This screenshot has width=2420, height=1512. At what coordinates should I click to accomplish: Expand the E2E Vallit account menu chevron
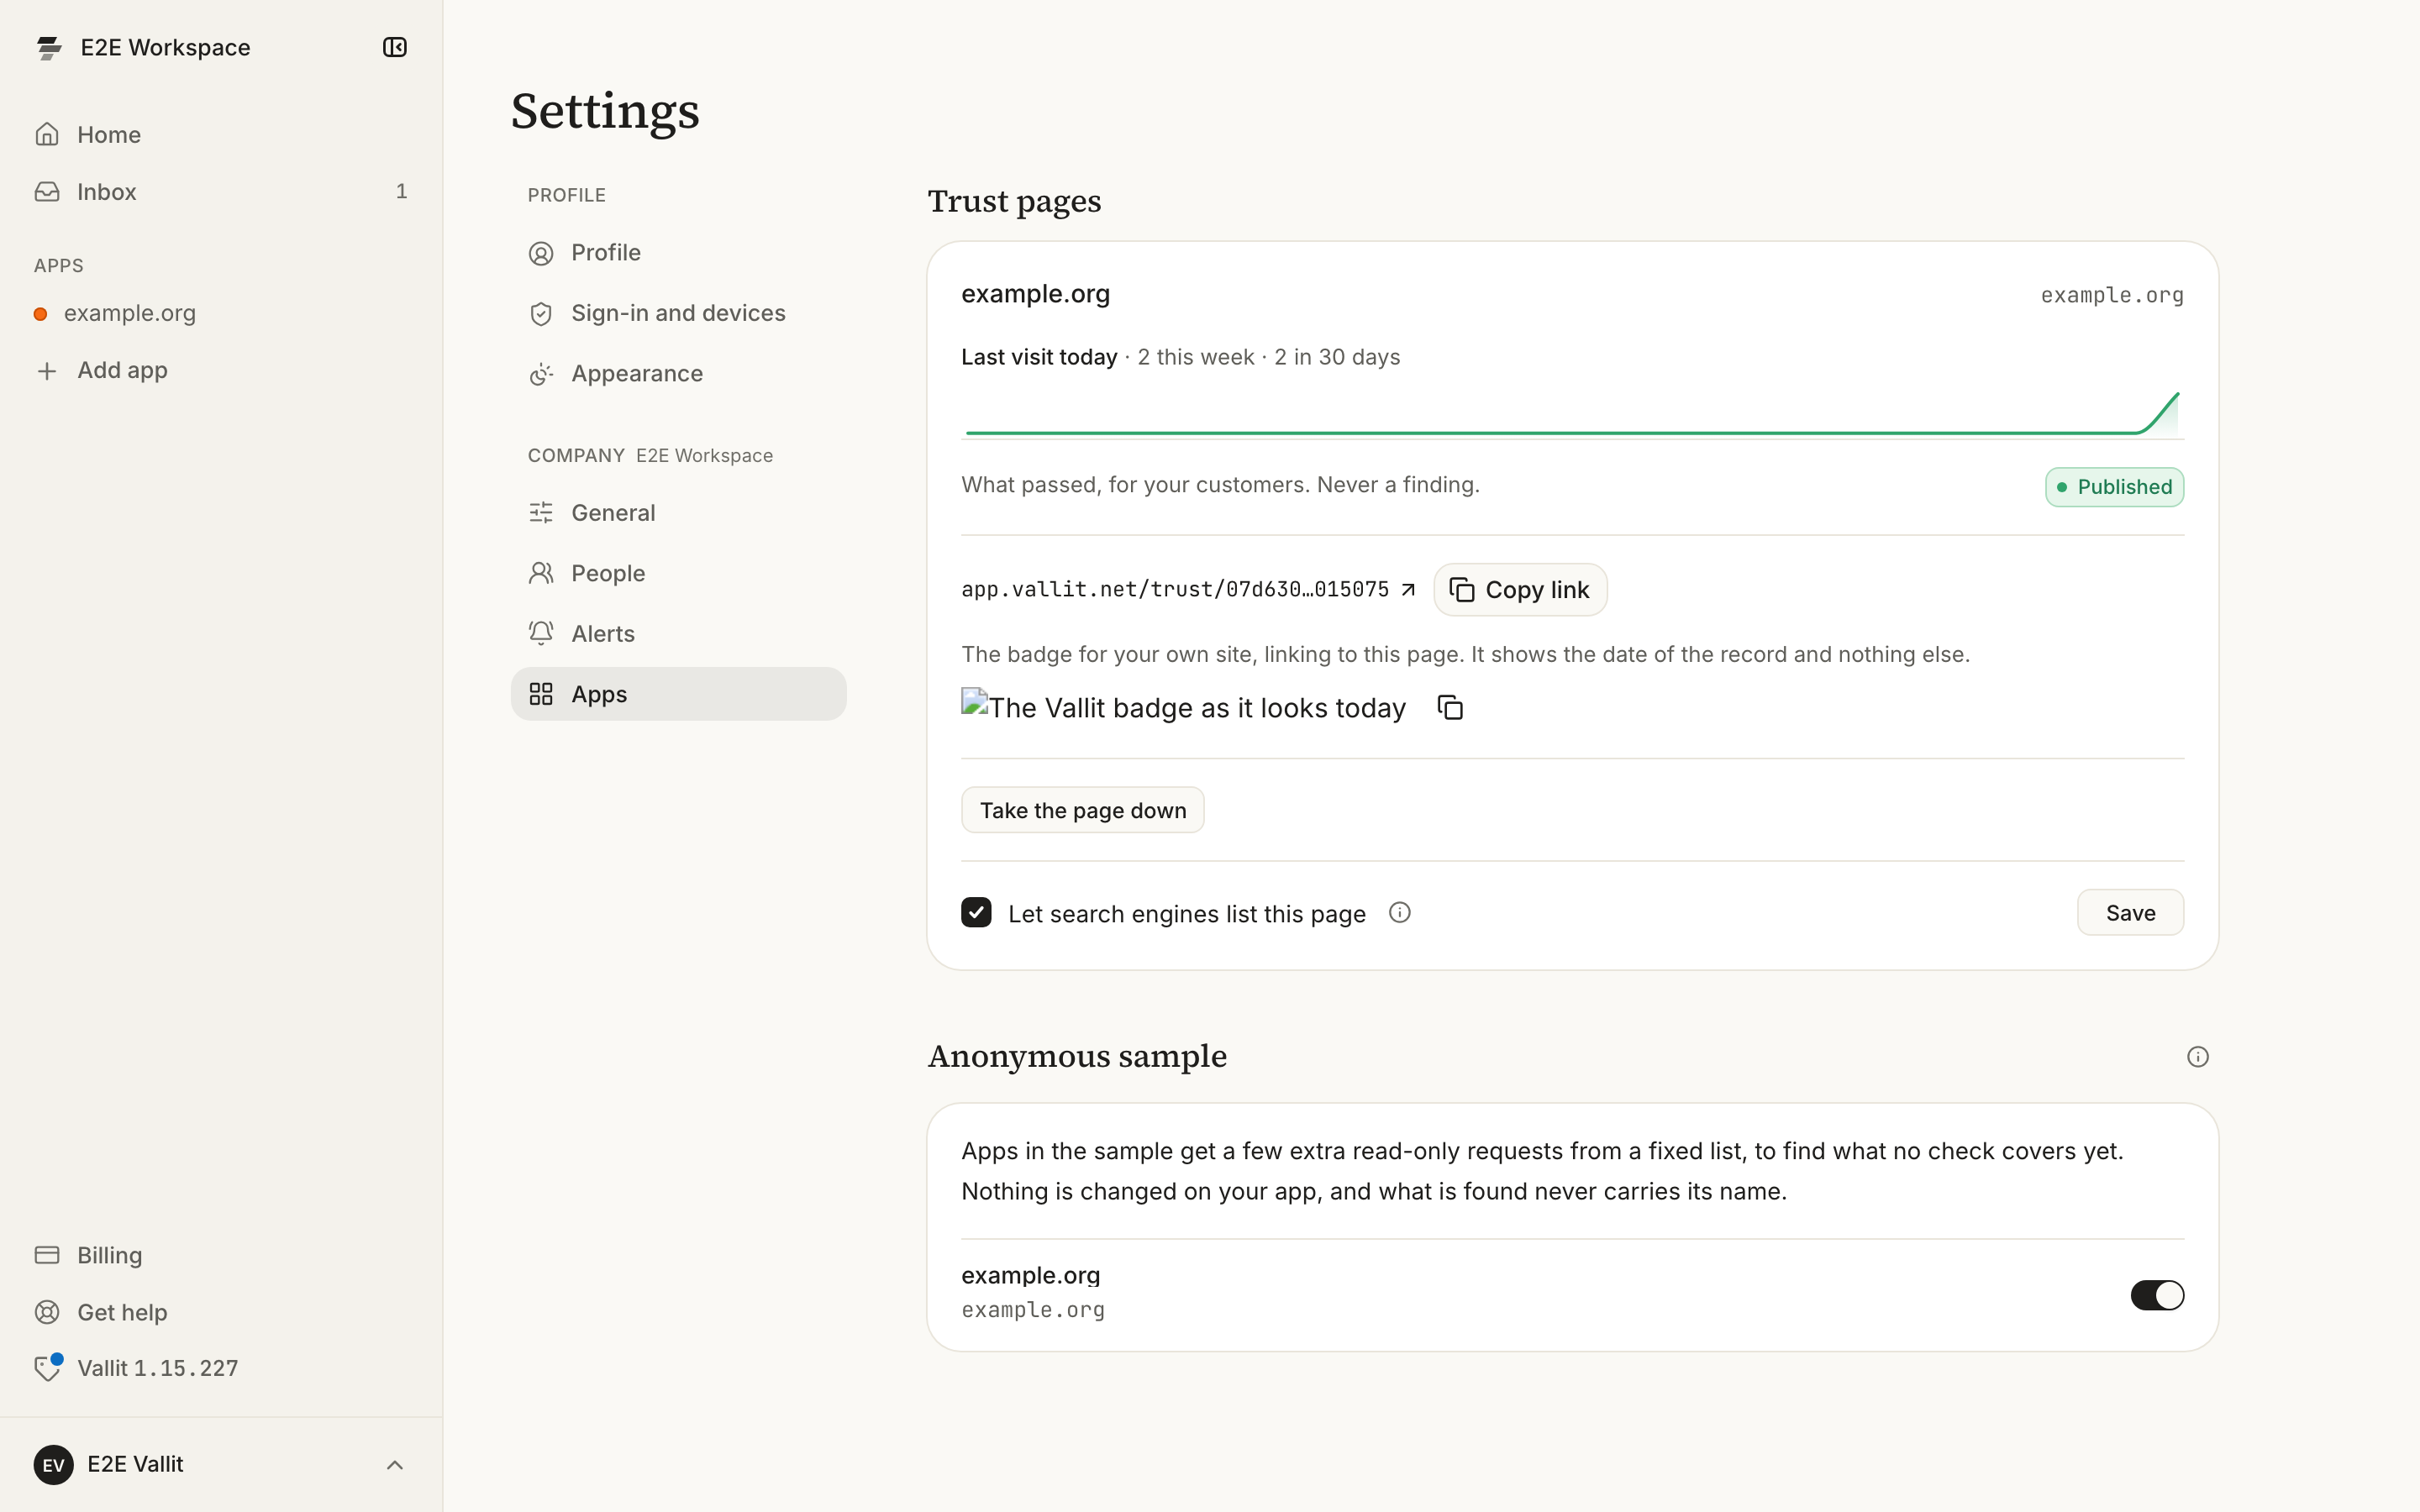click(395, 1464)
